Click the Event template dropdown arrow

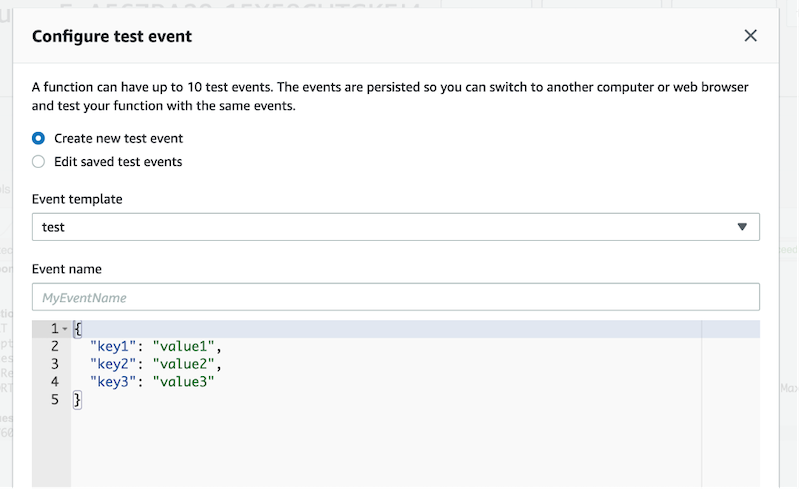click(742, 227)
